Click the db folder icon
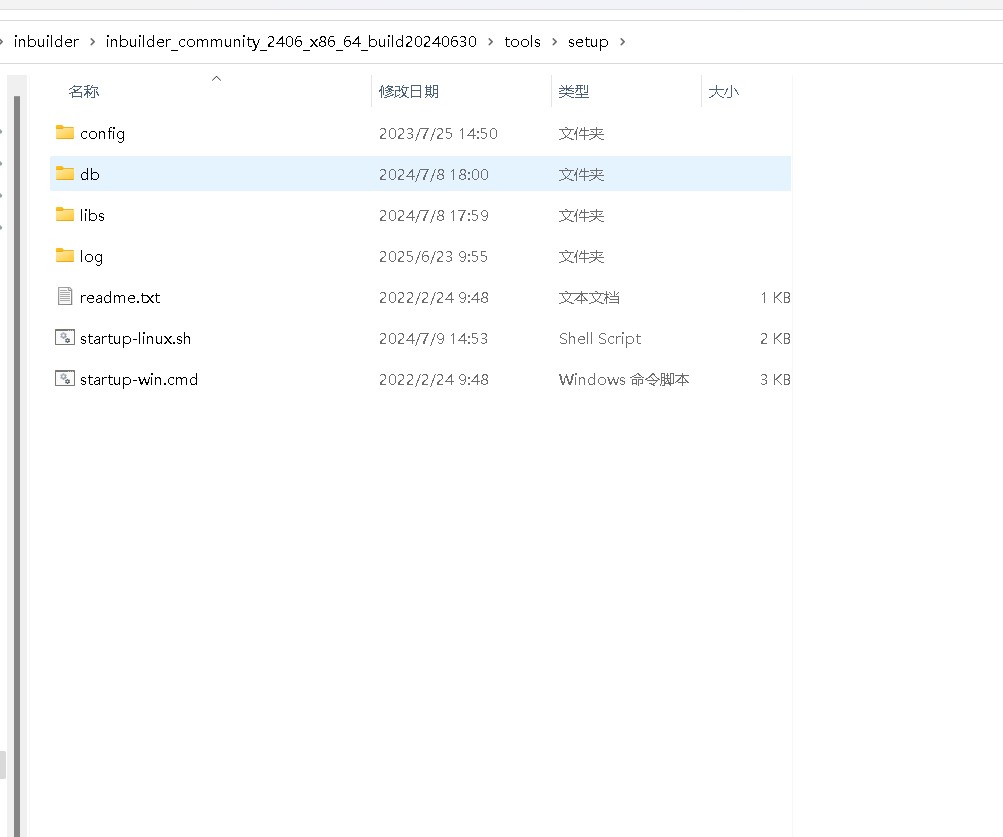 click(x=62, y=174)
